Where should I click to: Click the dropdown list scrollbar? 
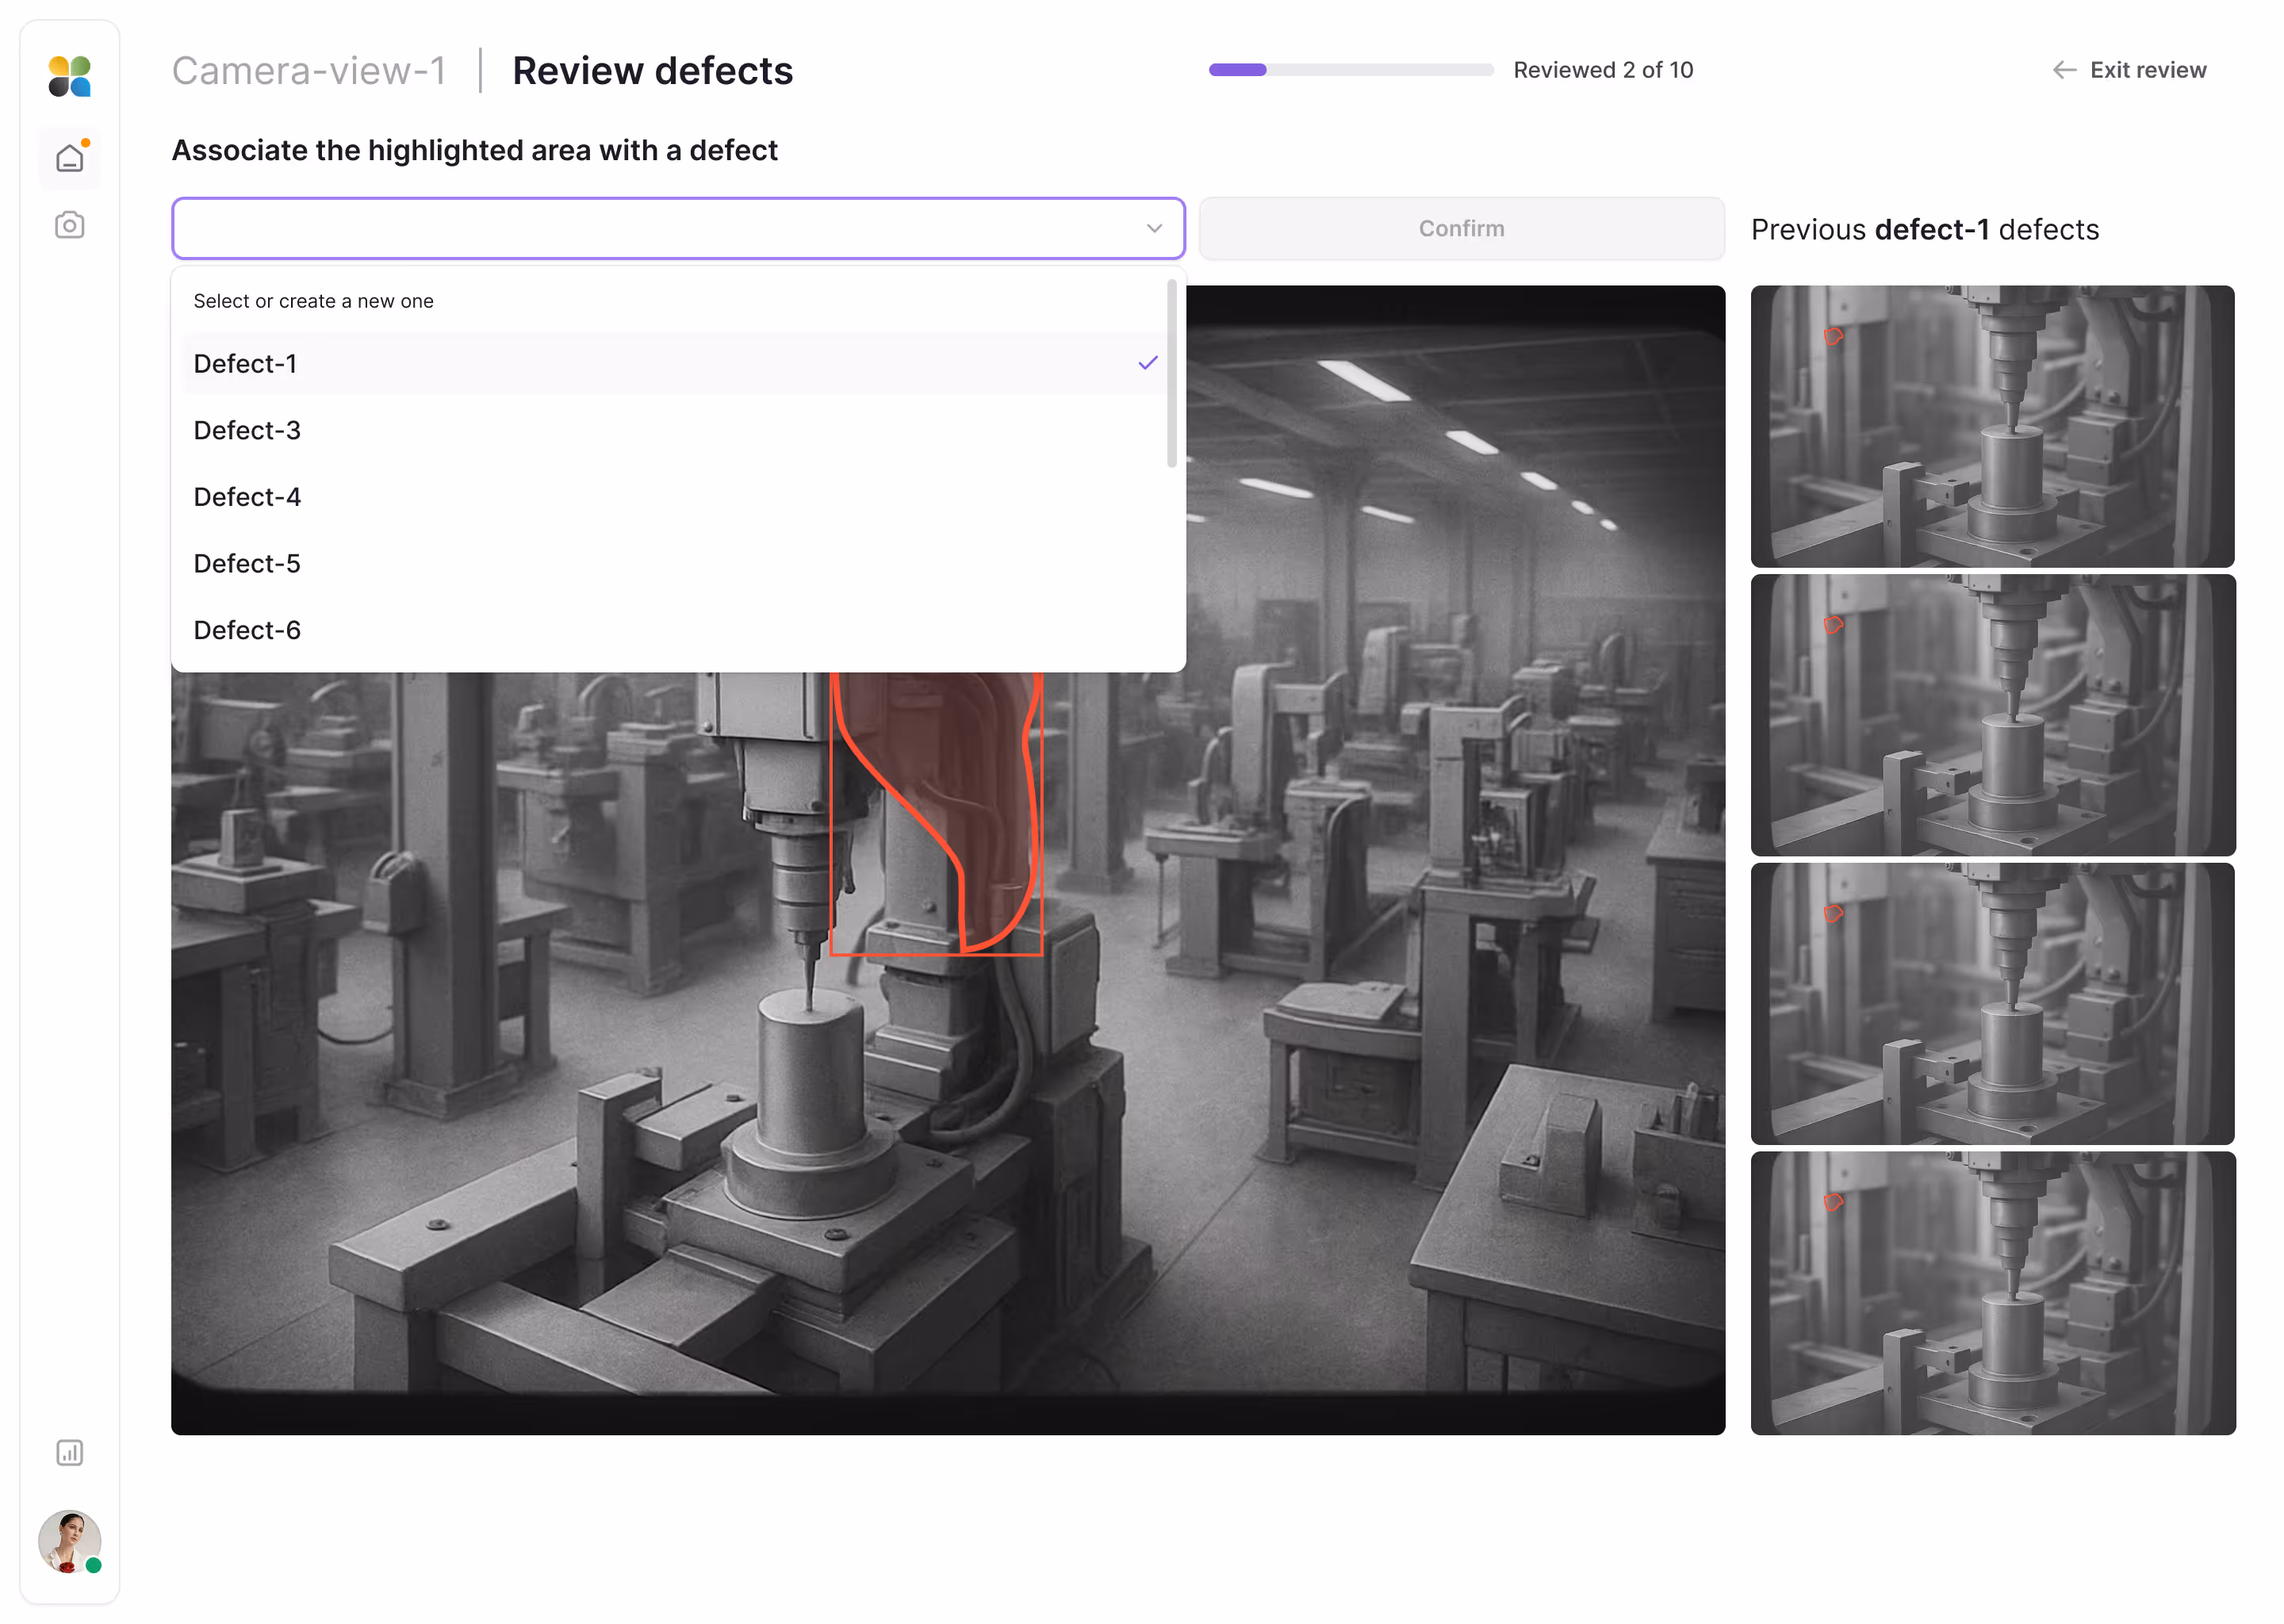coord(1171,373)
